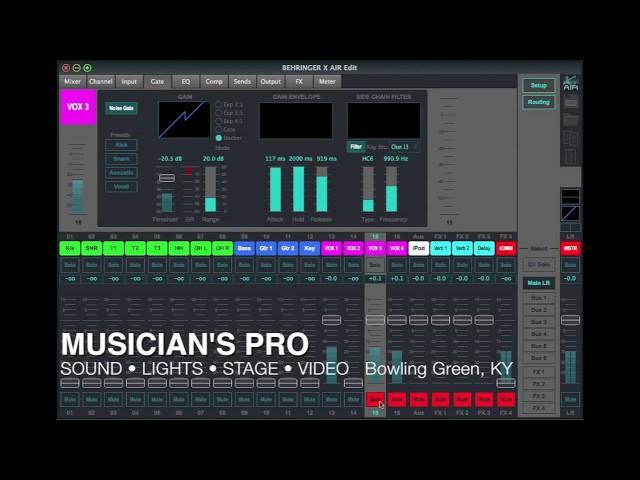This screenshot has width=640, height=480.
Task: Open the FX tab
Action: [299, 82]
